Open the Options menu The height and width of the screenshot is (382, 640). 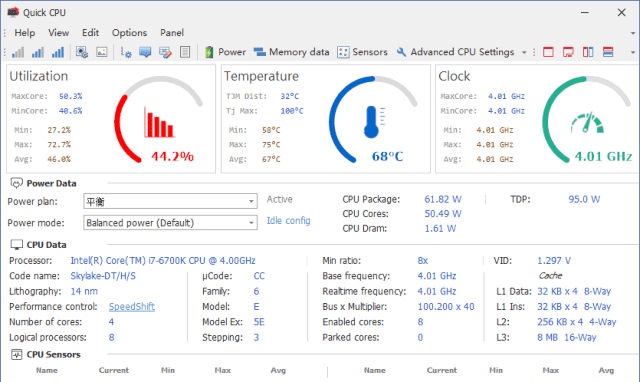[x=129, y=33]
